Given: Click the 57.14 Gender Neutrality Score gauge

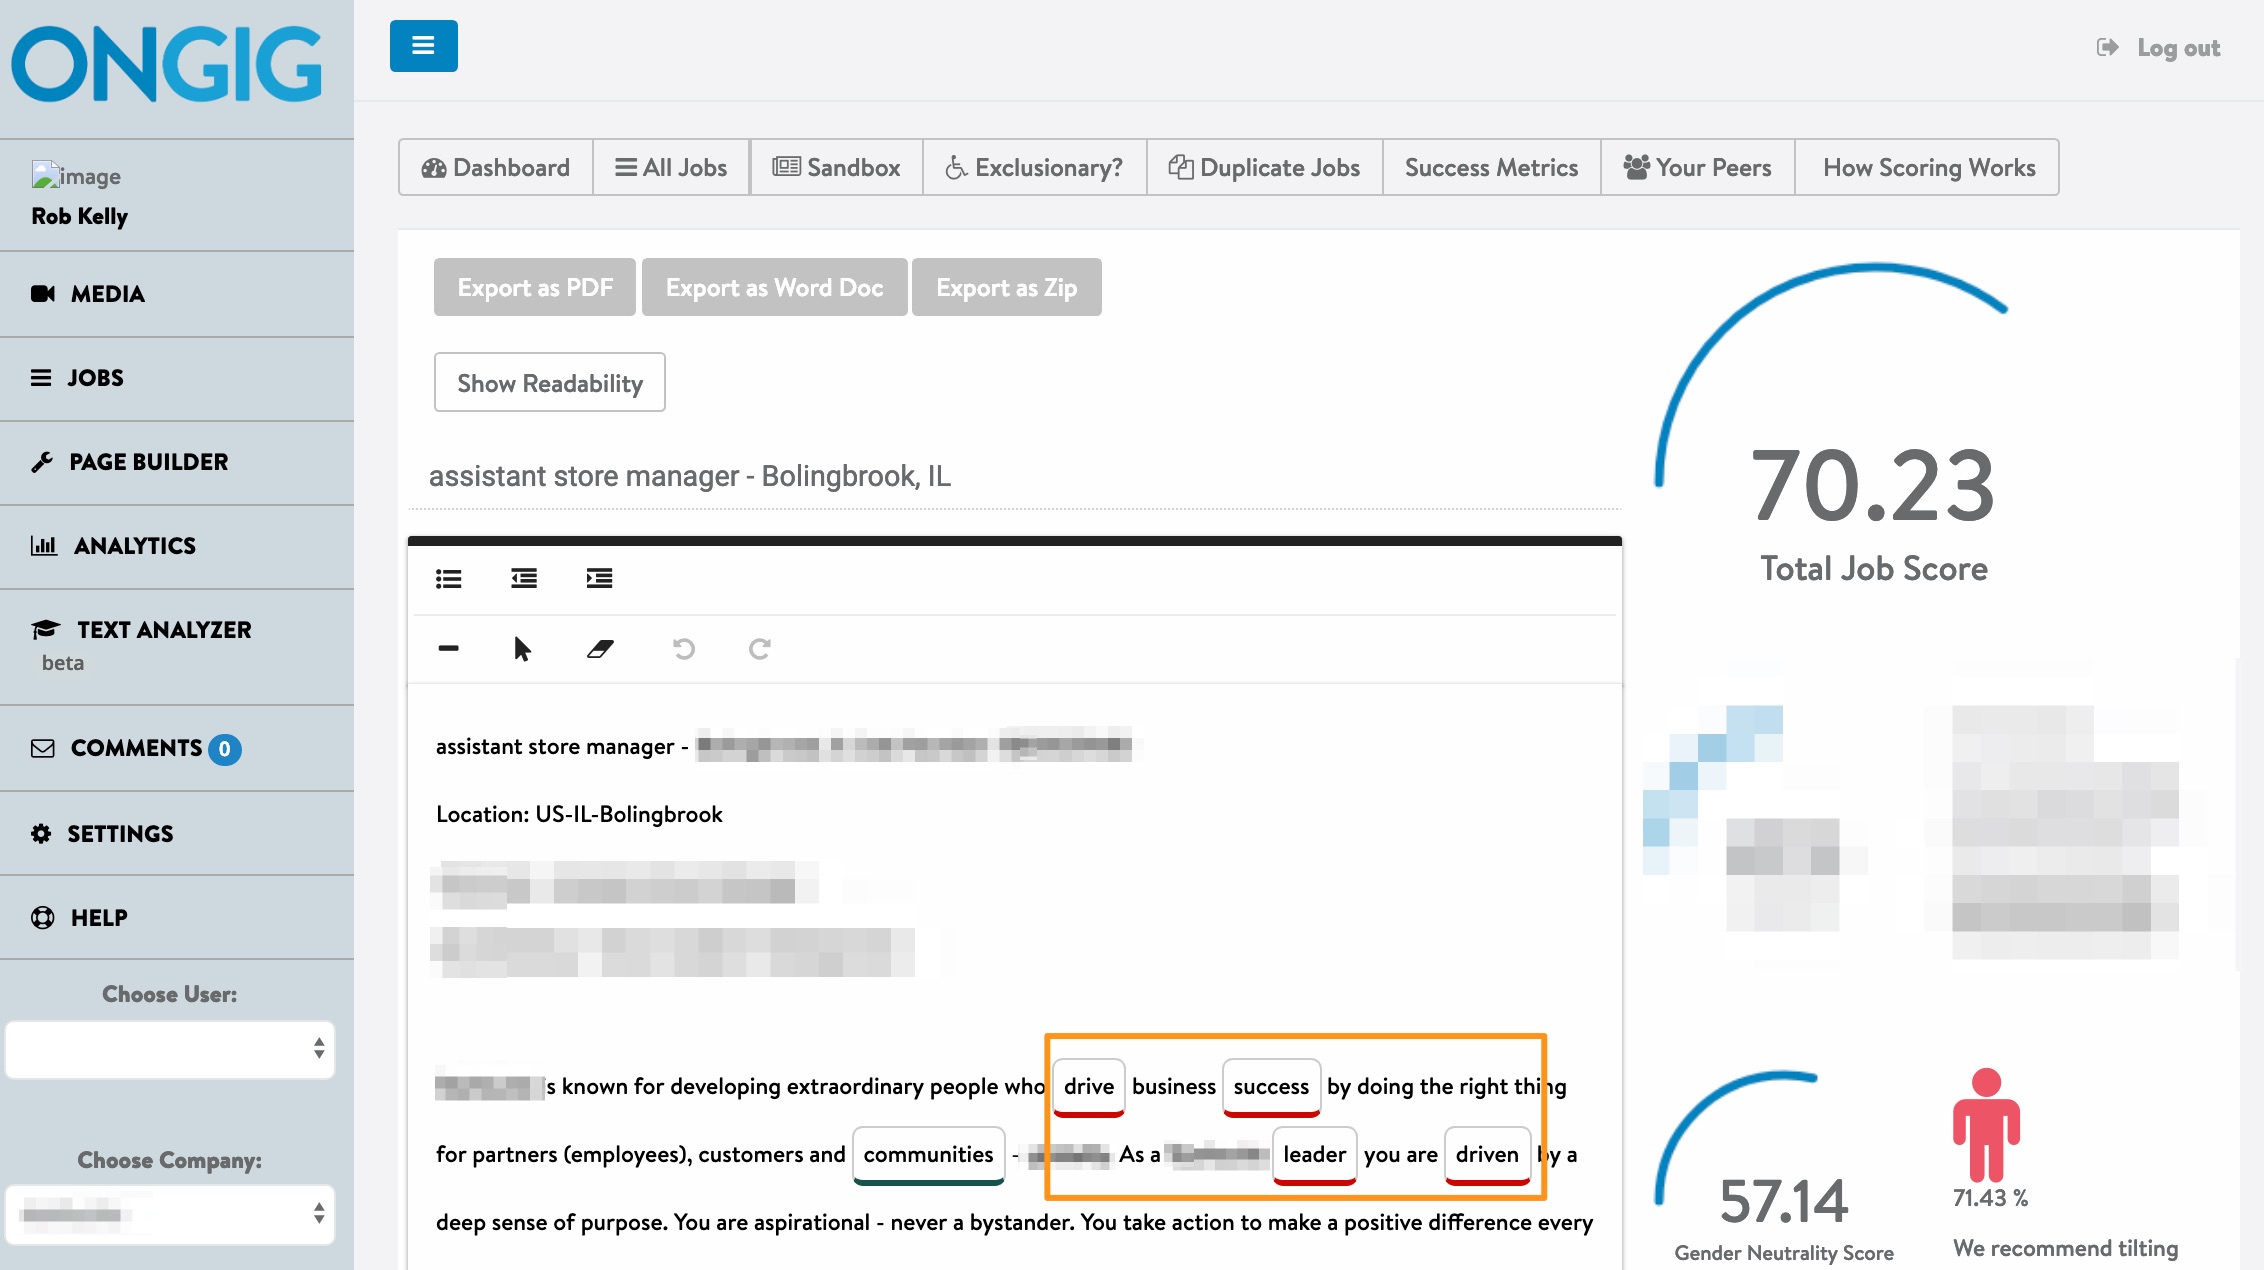Looking at the screenshot, I should point(1784,1168).
